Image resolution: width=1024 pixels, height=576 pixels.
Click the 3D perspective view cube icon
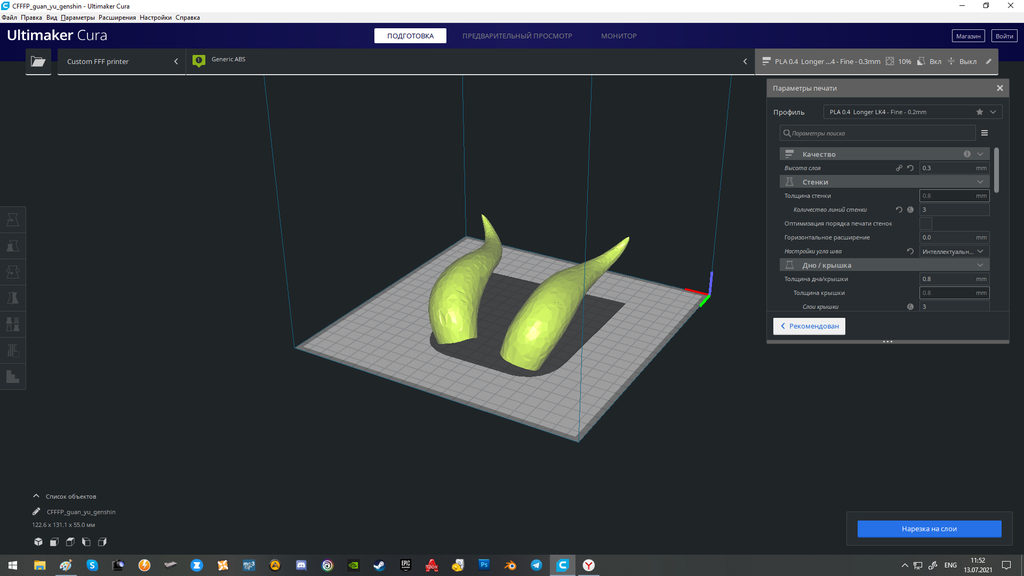point(38,542)
